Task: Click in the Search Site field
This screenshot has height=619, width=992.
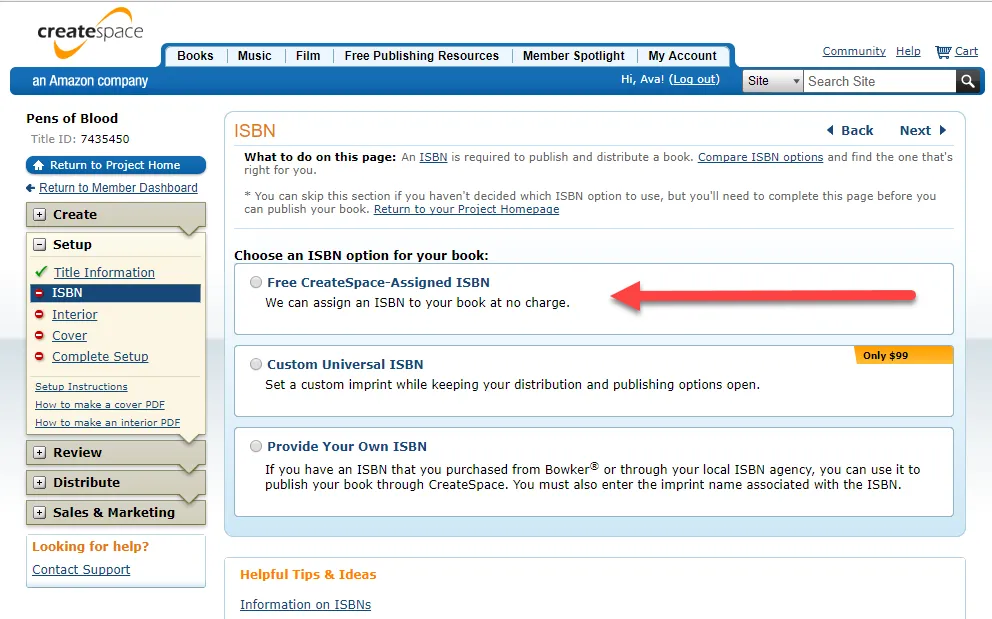Action: [x=879, y=81]
